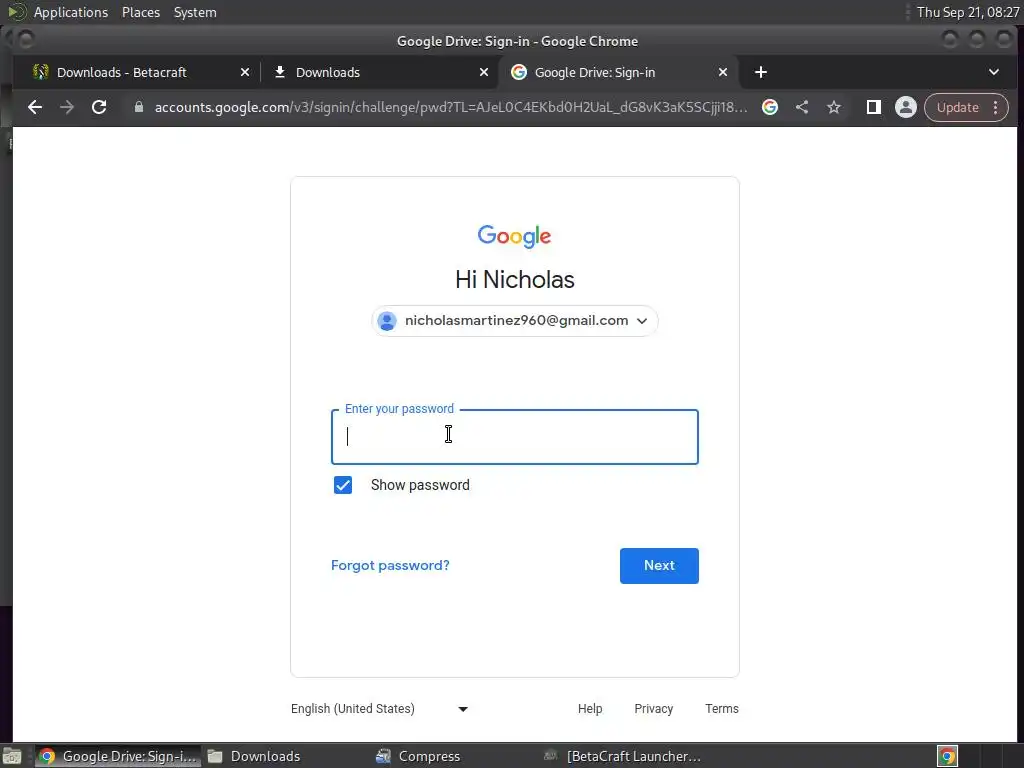Bookmark this tab with star icon
The image size is (1024, 768).
point(834,107)
